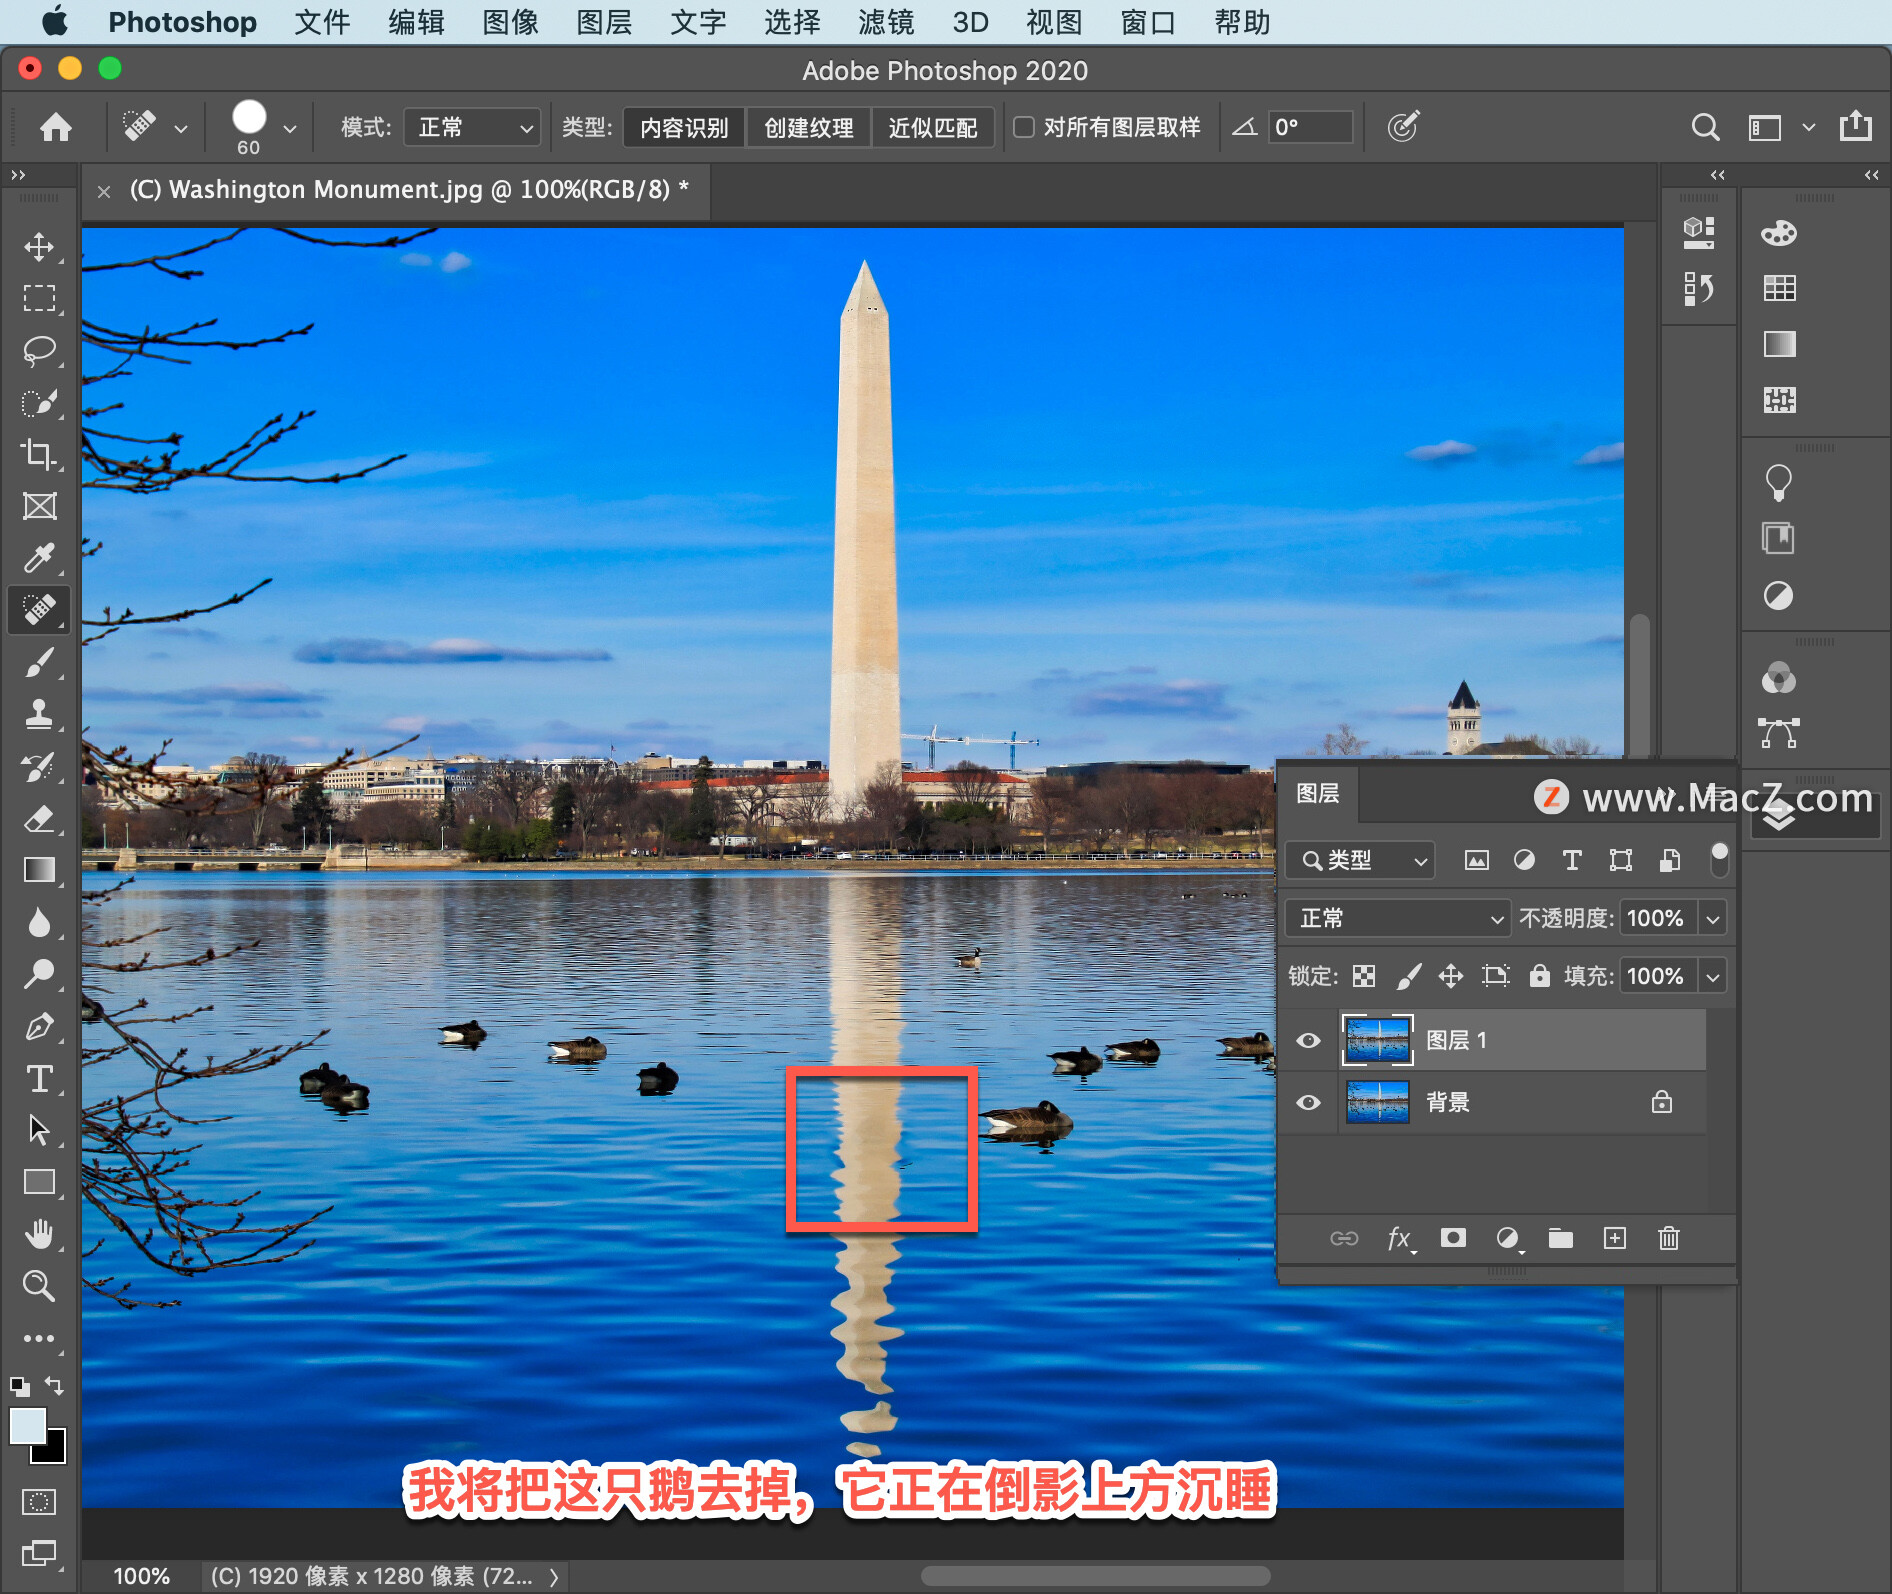Select the Path Selection tool
Screen dimensions: 1892x1594
click(39, 1130)
